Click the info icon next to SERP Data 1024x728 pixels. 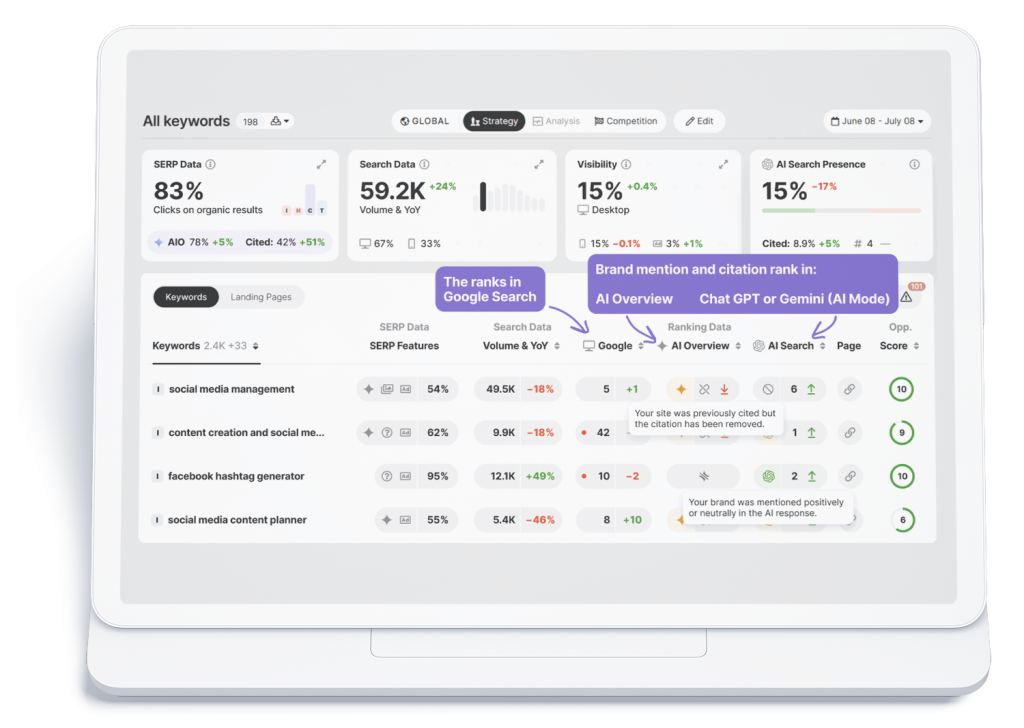coord(211,165)
